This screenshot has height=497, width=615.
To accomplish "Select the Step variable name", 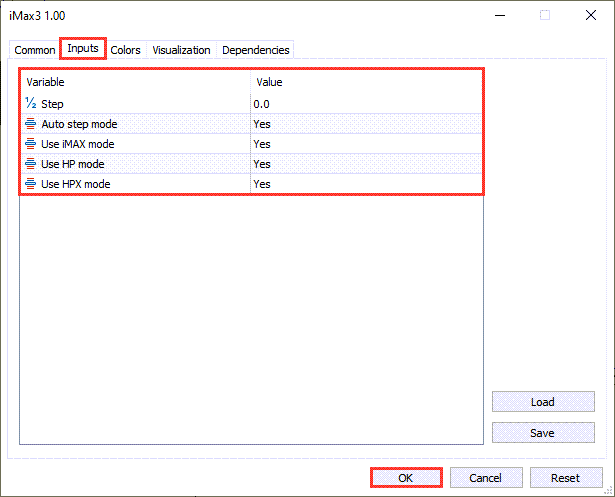I will click(52, 104).
